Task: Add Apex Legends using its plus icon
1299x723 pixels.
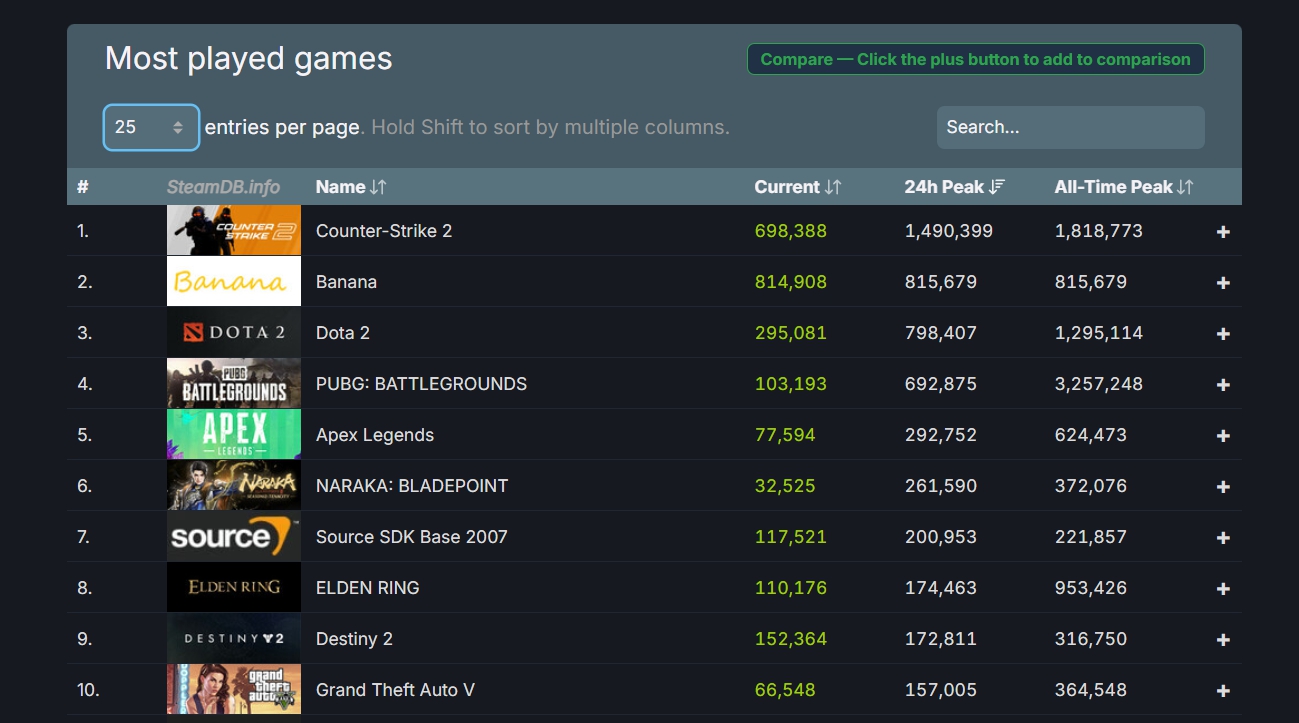Action: point(1222,436)
